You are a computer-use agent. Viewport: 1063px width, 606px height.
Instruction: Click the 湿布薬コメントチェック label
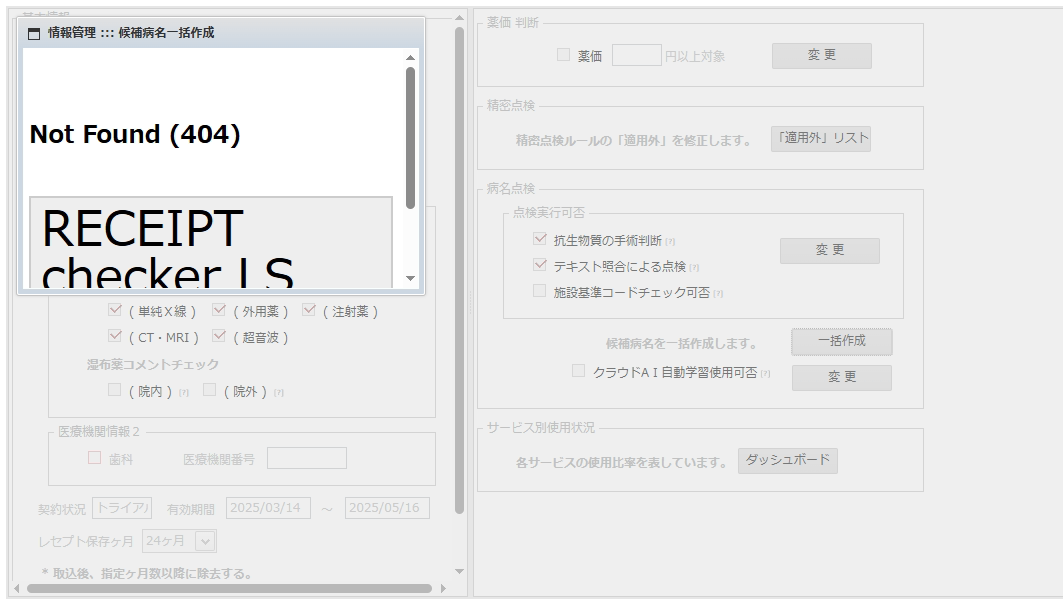pyautogui.click(x=153, y=365)
